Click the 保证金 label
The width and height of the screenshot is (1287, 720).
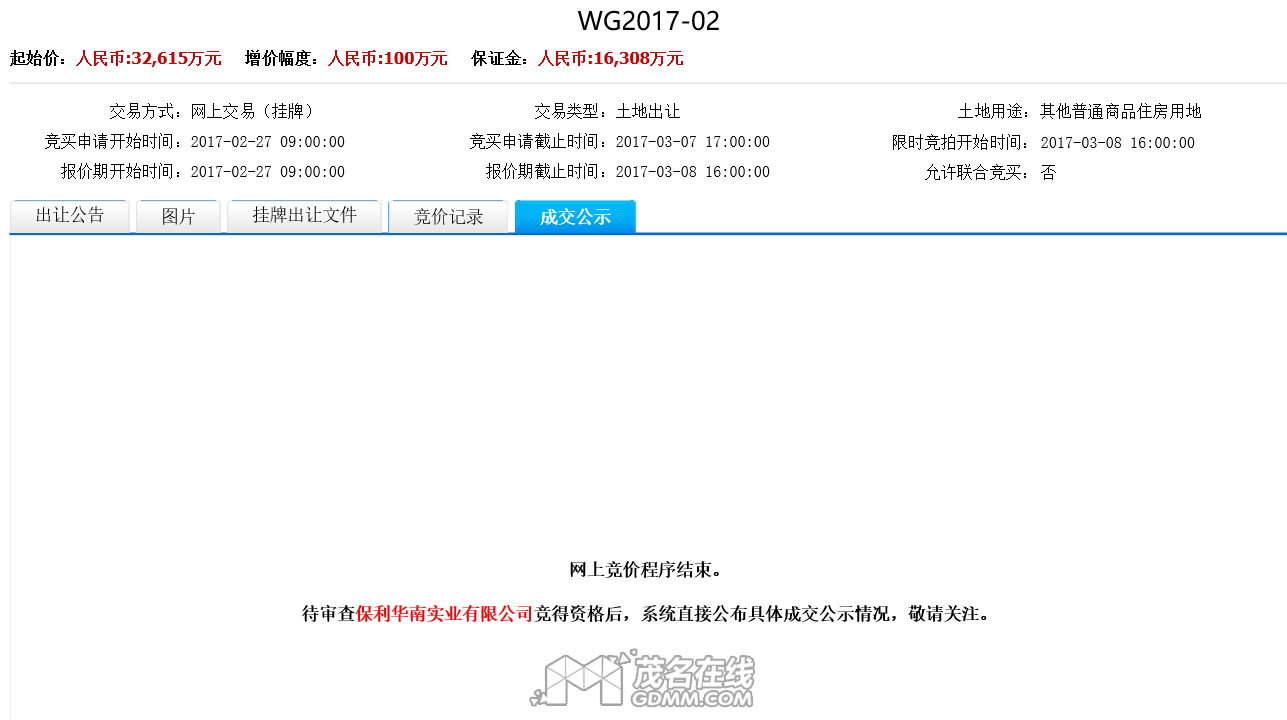tap(499, 59)
